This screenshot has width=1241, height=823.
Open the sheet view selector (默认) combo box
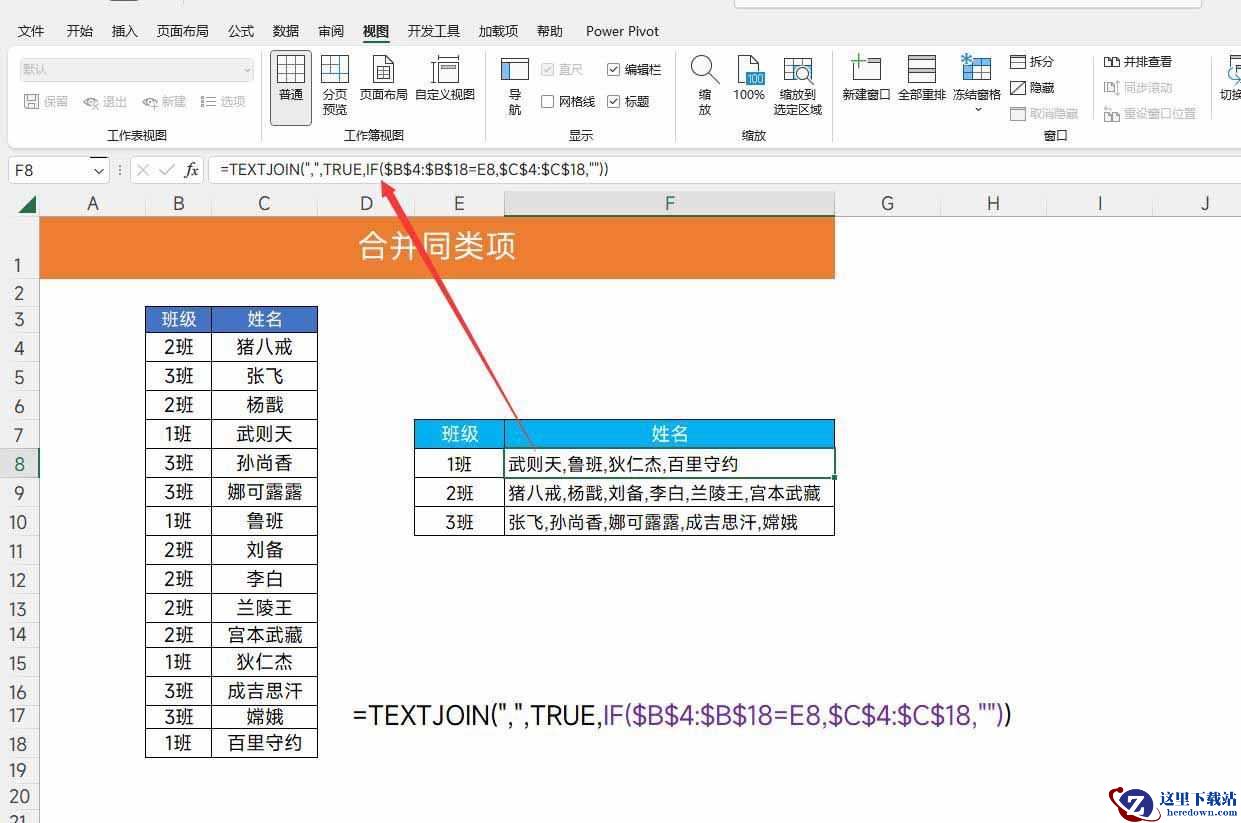point(136,69)
